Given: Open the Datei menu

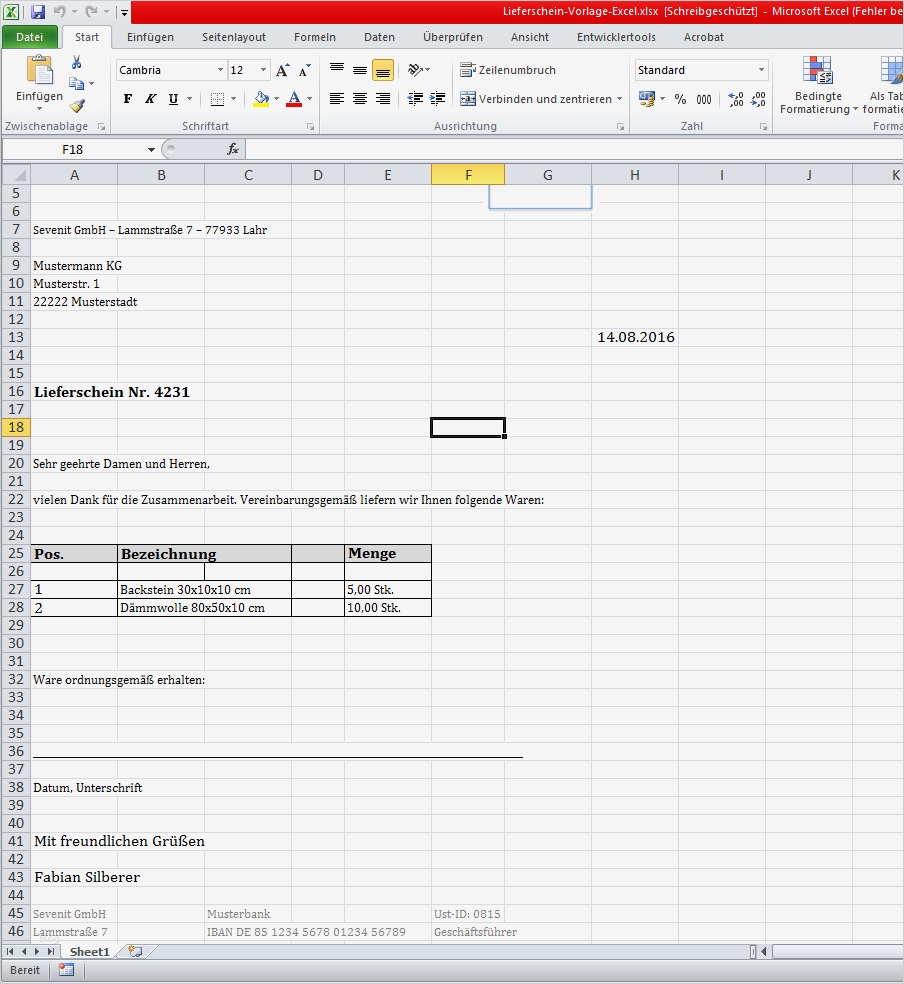Looking at the screenshot, I should tap(30, 36).
